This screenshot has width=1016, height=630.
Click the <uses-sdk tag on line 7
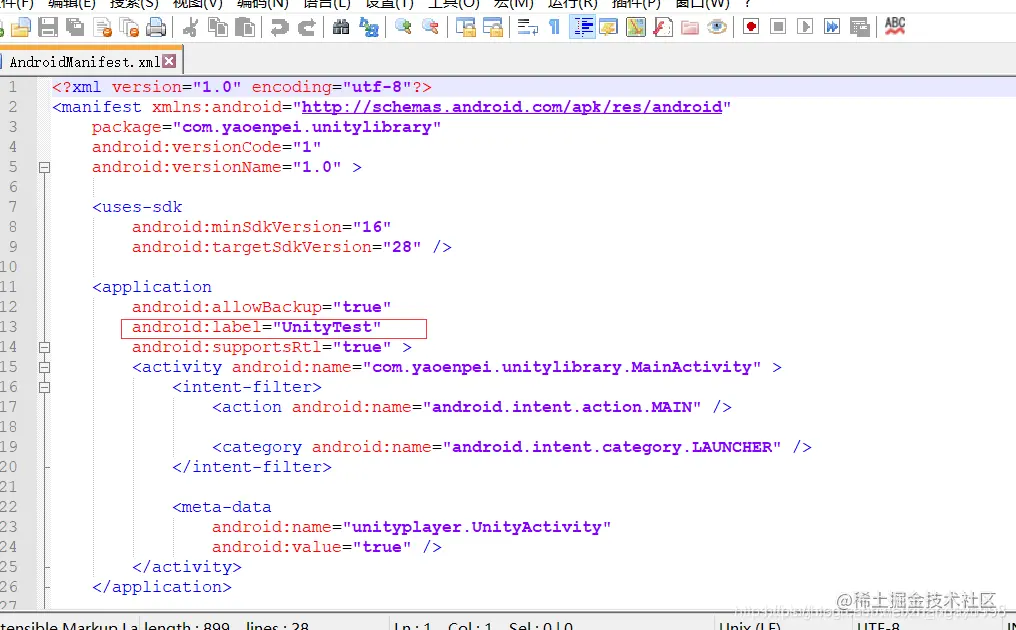click(137, 207)
